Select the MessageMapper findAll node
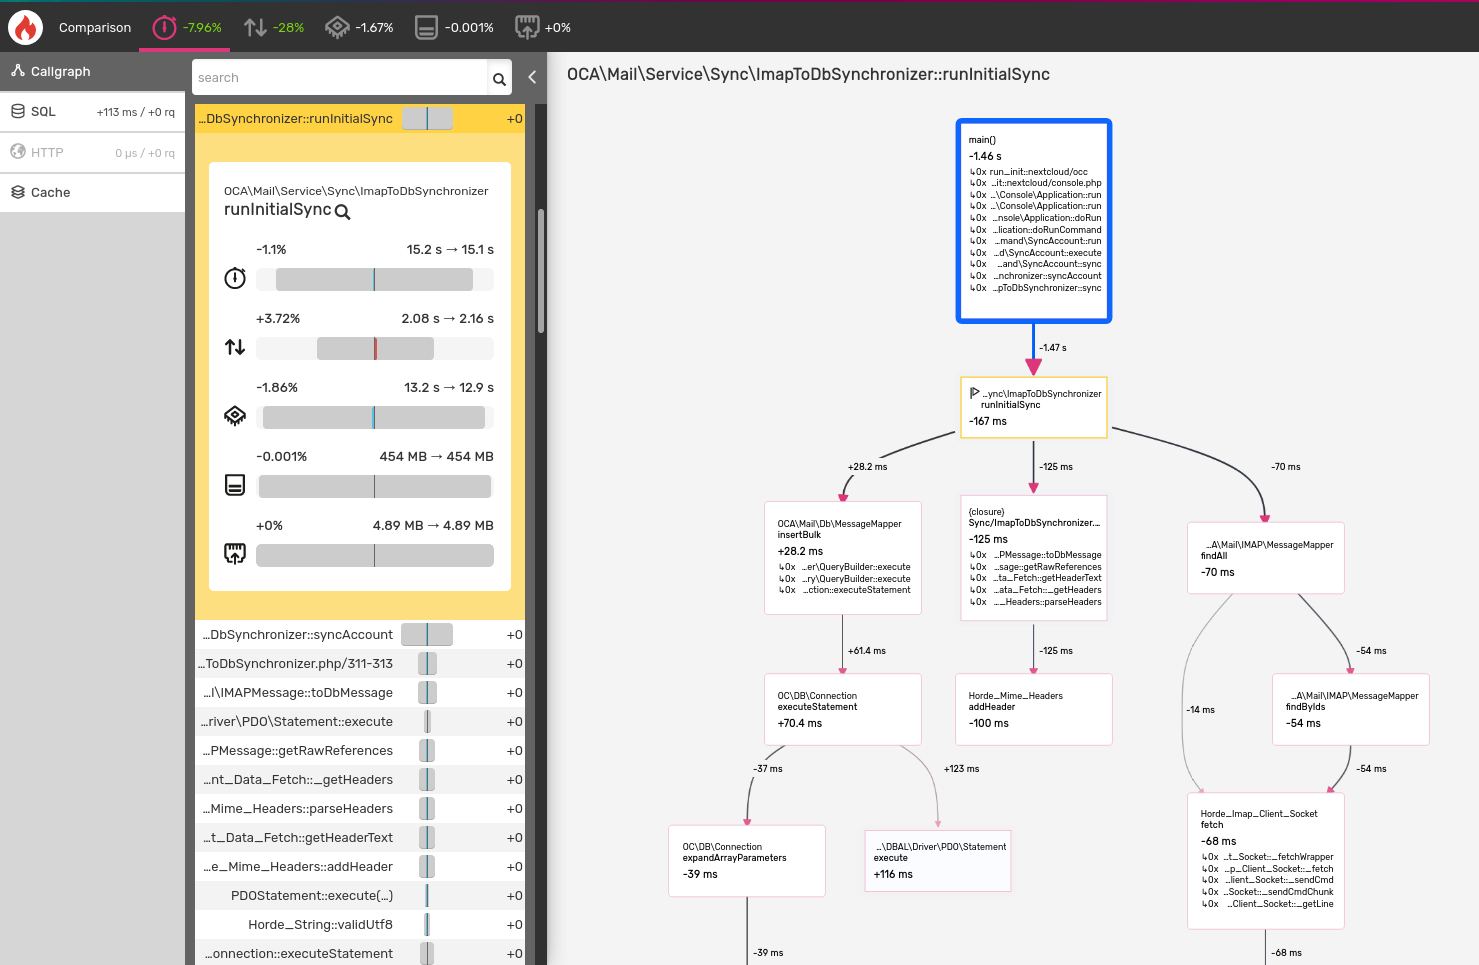1479x965 pixels. [x=1266, y=558]
